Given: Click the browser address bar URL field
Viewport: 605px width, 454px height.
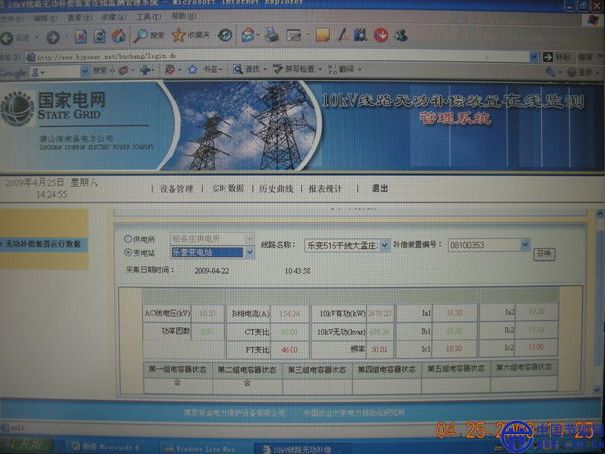Looking at the screenshot, I should click(x=200, y=56).
